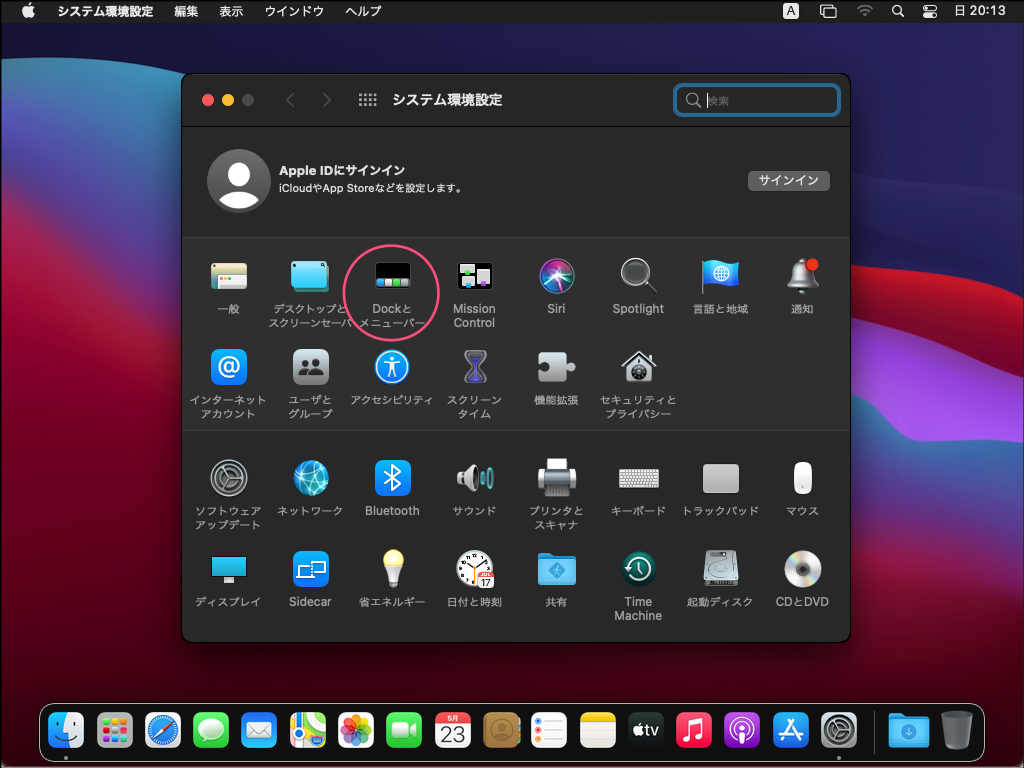Open Dockとメニューバー preferences
The height and width of the screenshot is (768, 1024).
pyautogui.click(x=392, y=276)
